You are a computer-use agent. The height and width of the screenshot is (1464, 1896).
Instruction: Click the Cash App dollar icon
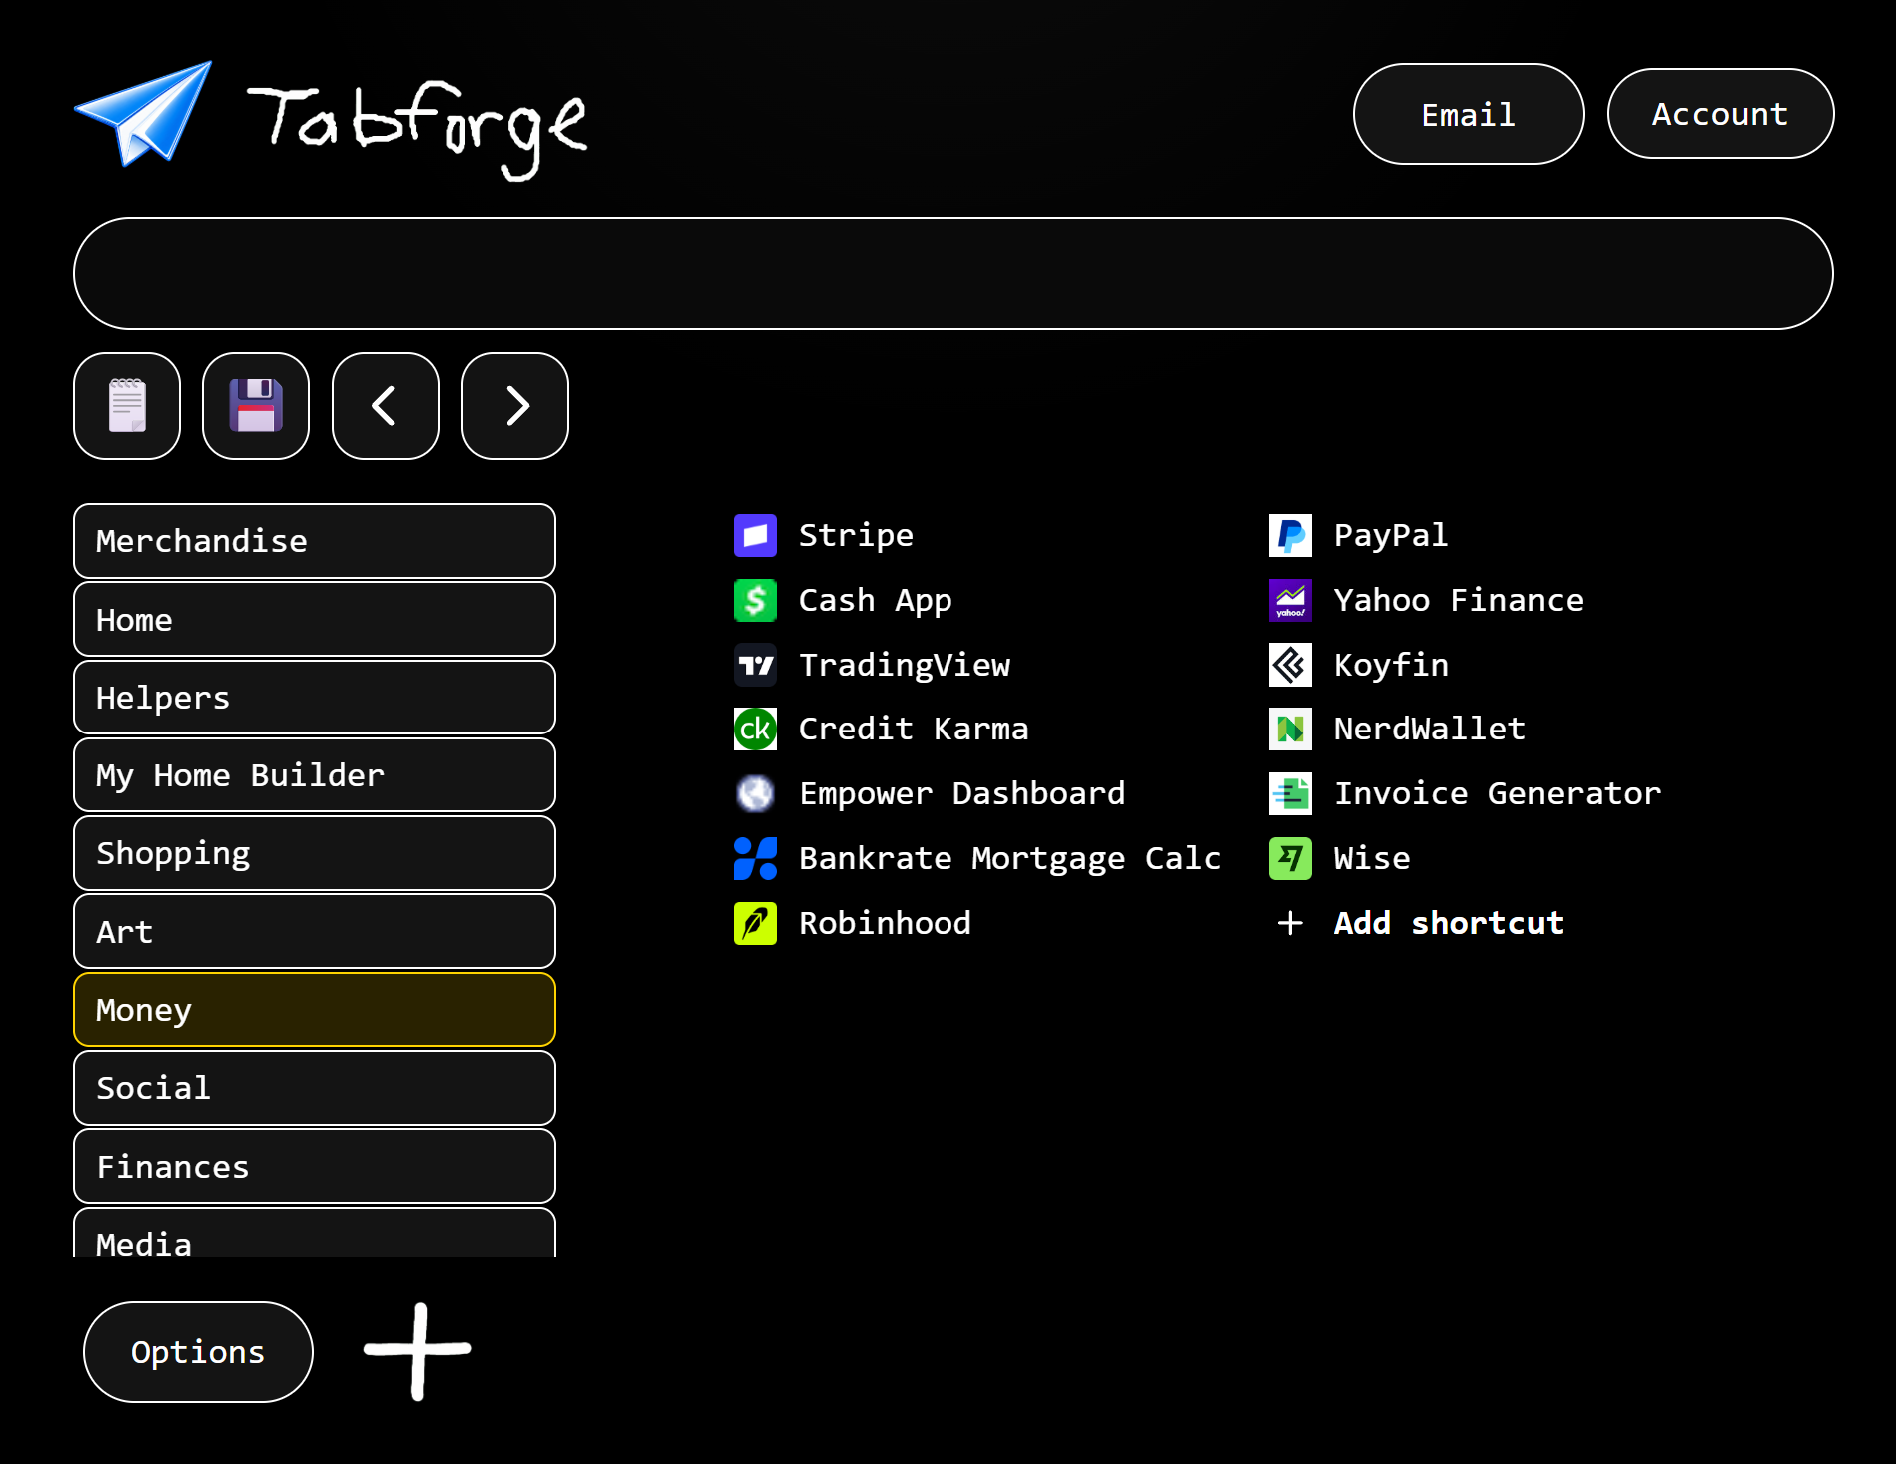tap(755, 601)
